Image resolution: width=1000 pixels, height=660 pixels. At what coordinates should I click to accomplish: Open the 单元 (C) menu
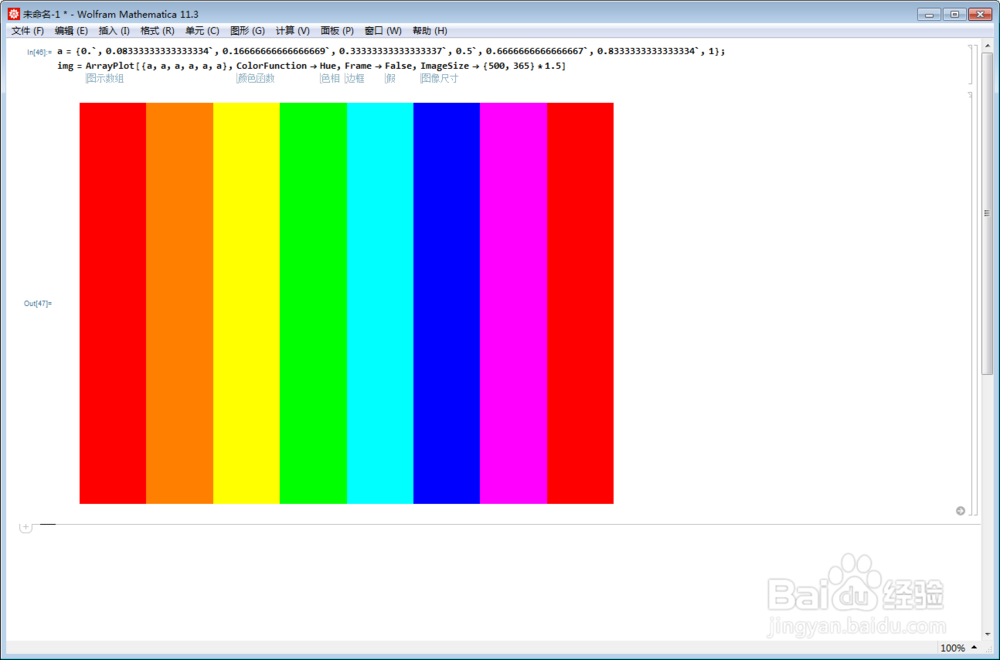[202, 31]
